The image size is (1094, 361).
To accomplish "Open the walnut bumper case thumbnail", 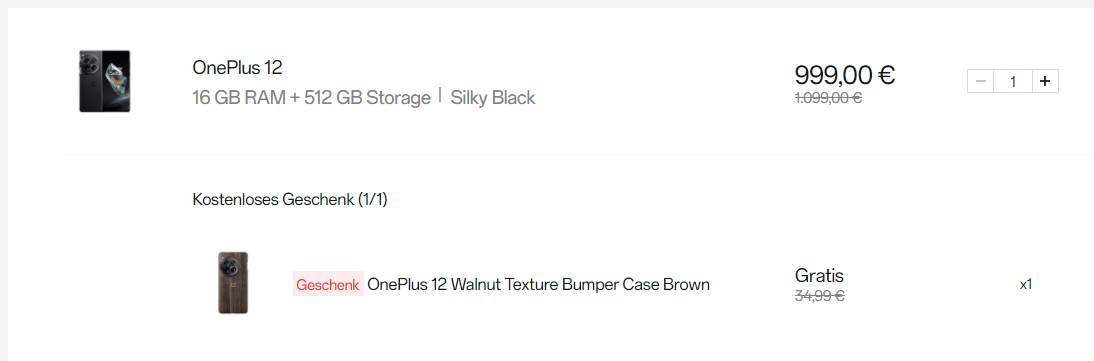I will [233, 283].
